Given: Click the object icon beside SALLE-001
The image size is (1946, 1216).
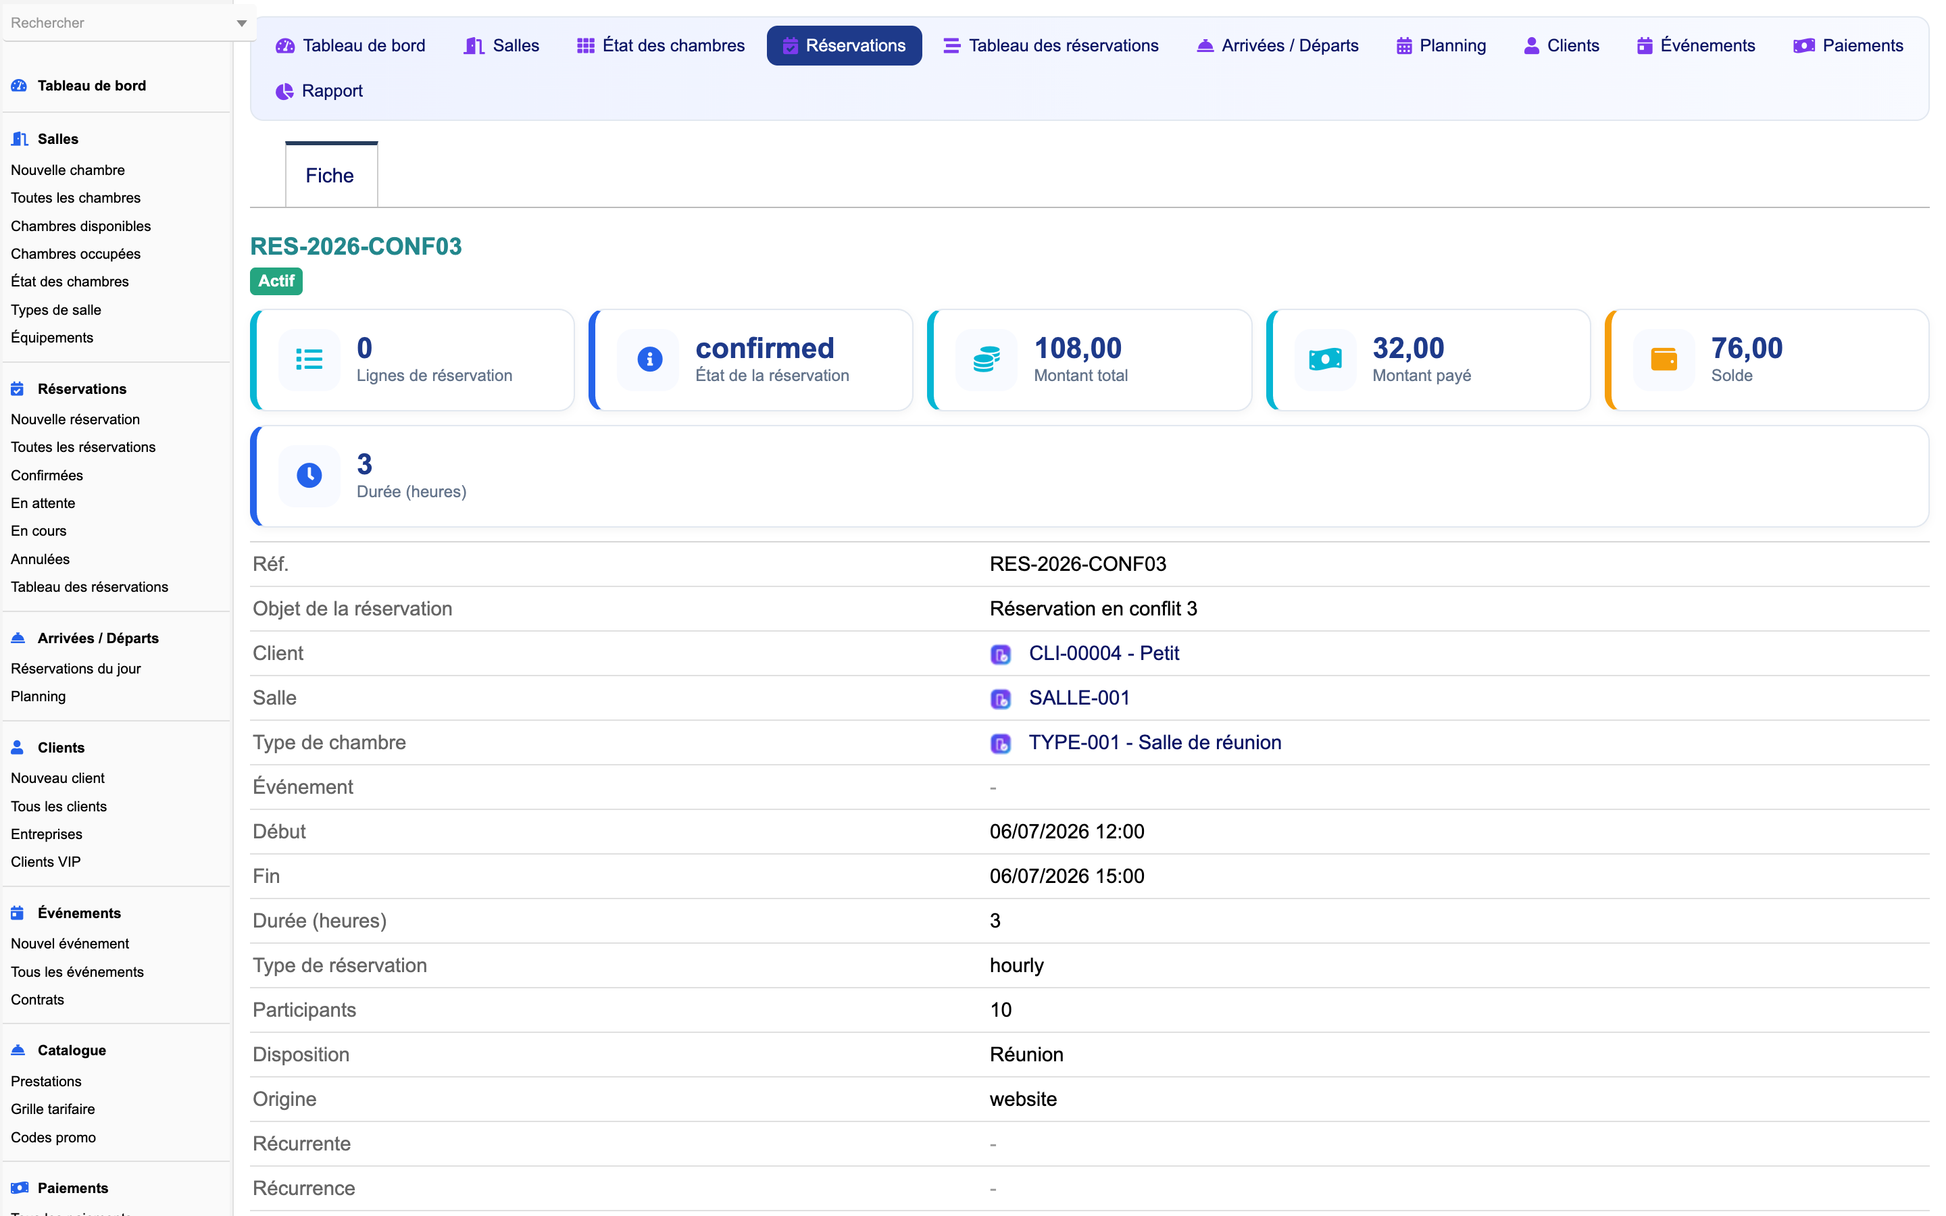Looking at the screenshot, I should pyautogui.click(x=1000, y=699).
